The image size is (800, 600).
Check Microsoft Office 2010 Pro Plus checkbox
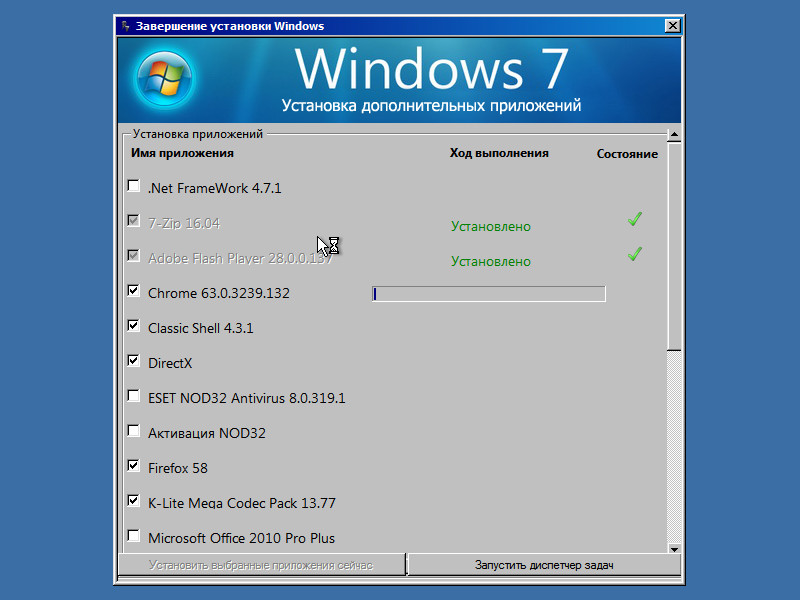tap(134, 536)
